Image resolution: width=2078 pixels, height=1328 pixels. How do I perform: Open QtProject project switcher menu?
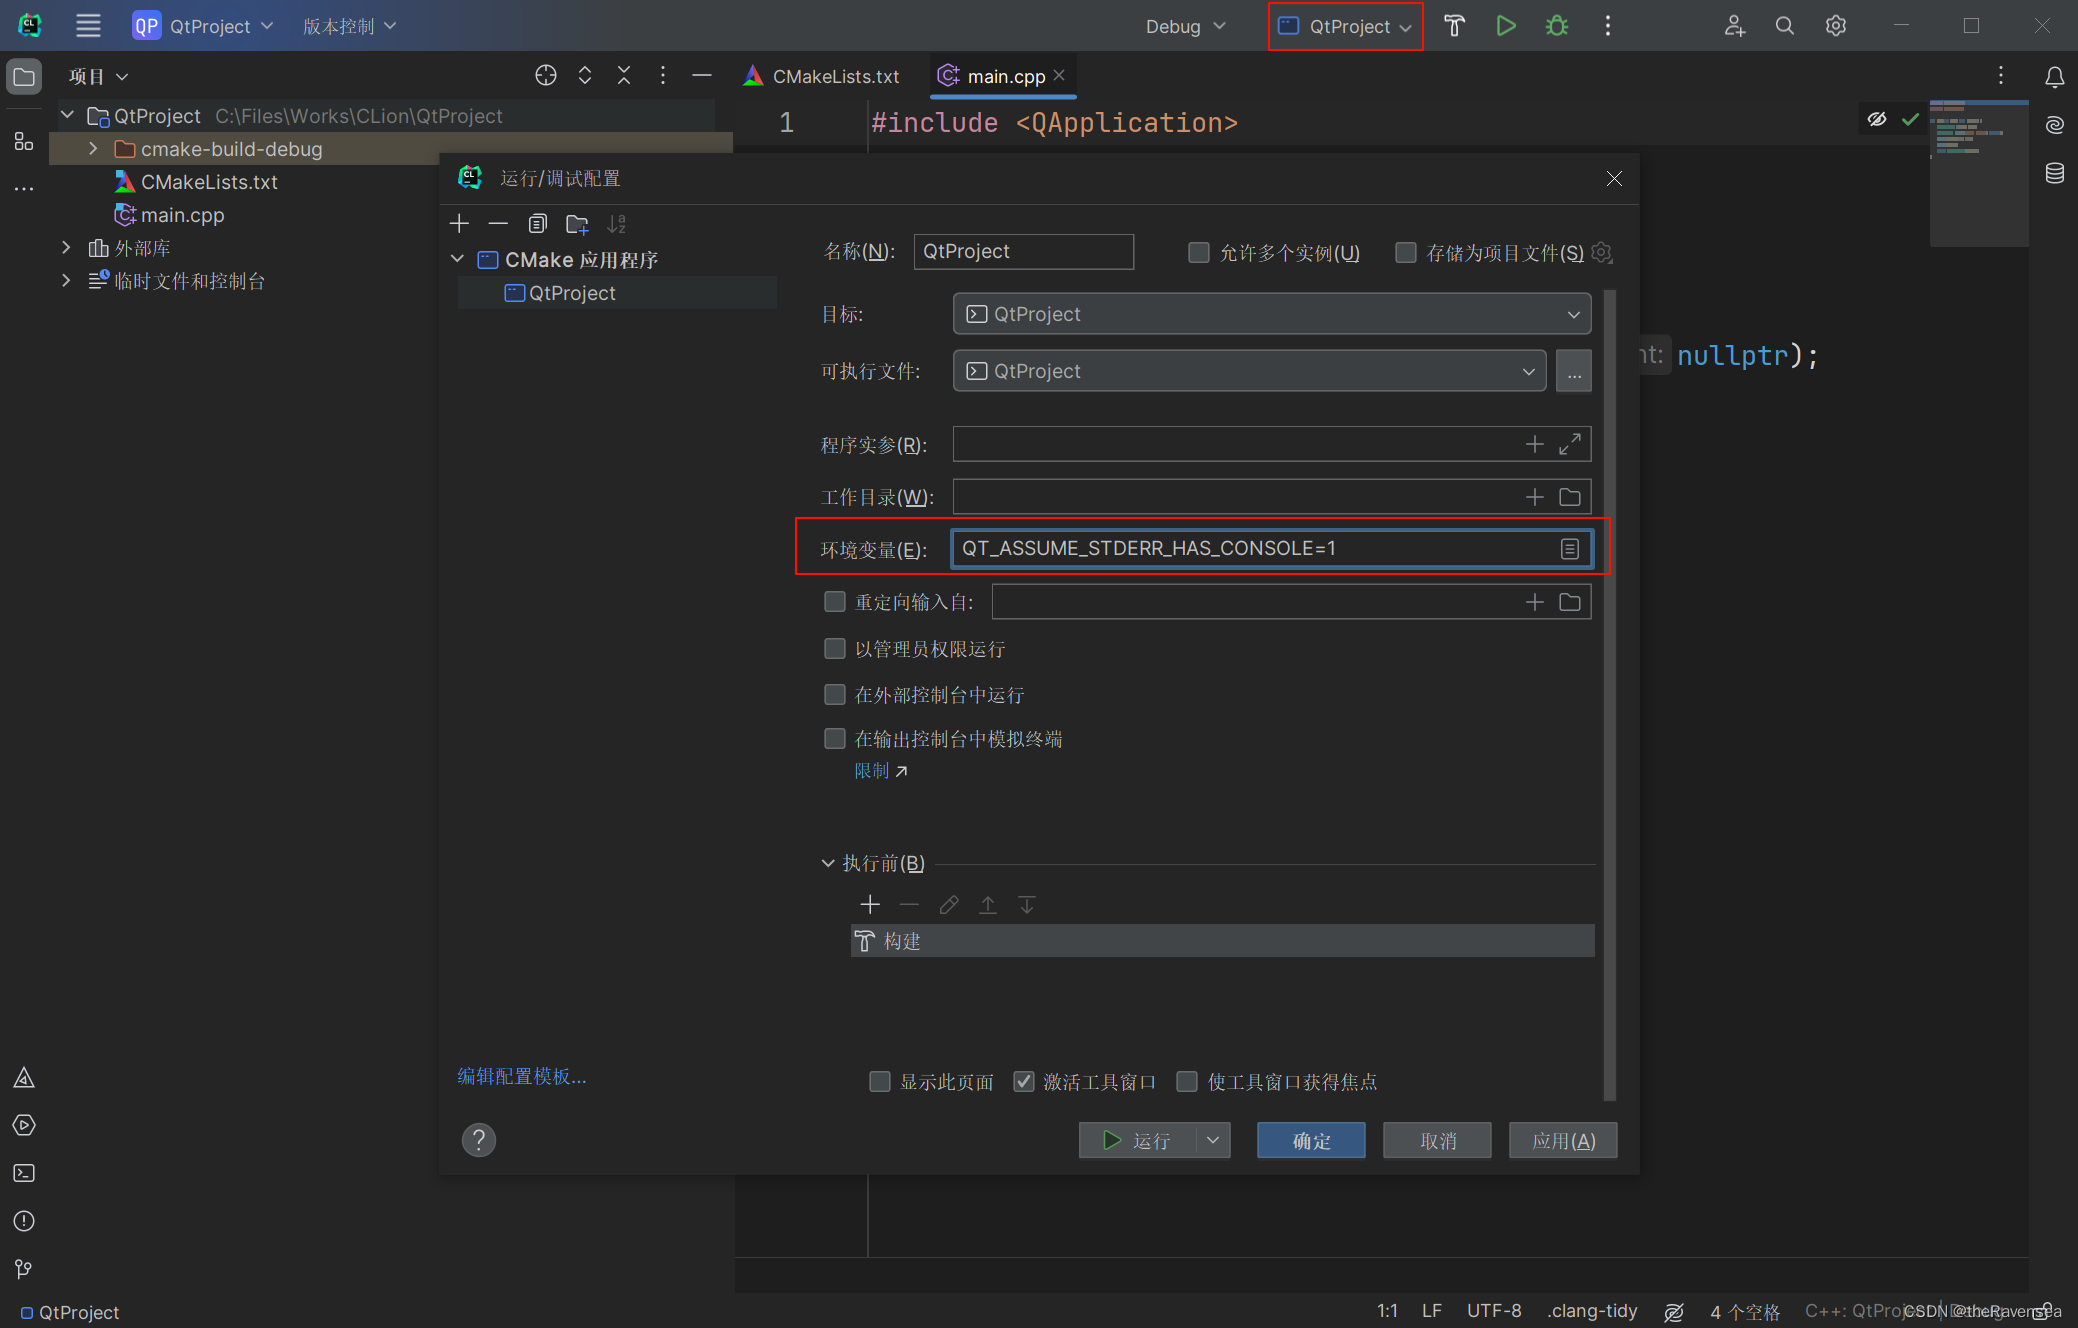coord(203,26)
